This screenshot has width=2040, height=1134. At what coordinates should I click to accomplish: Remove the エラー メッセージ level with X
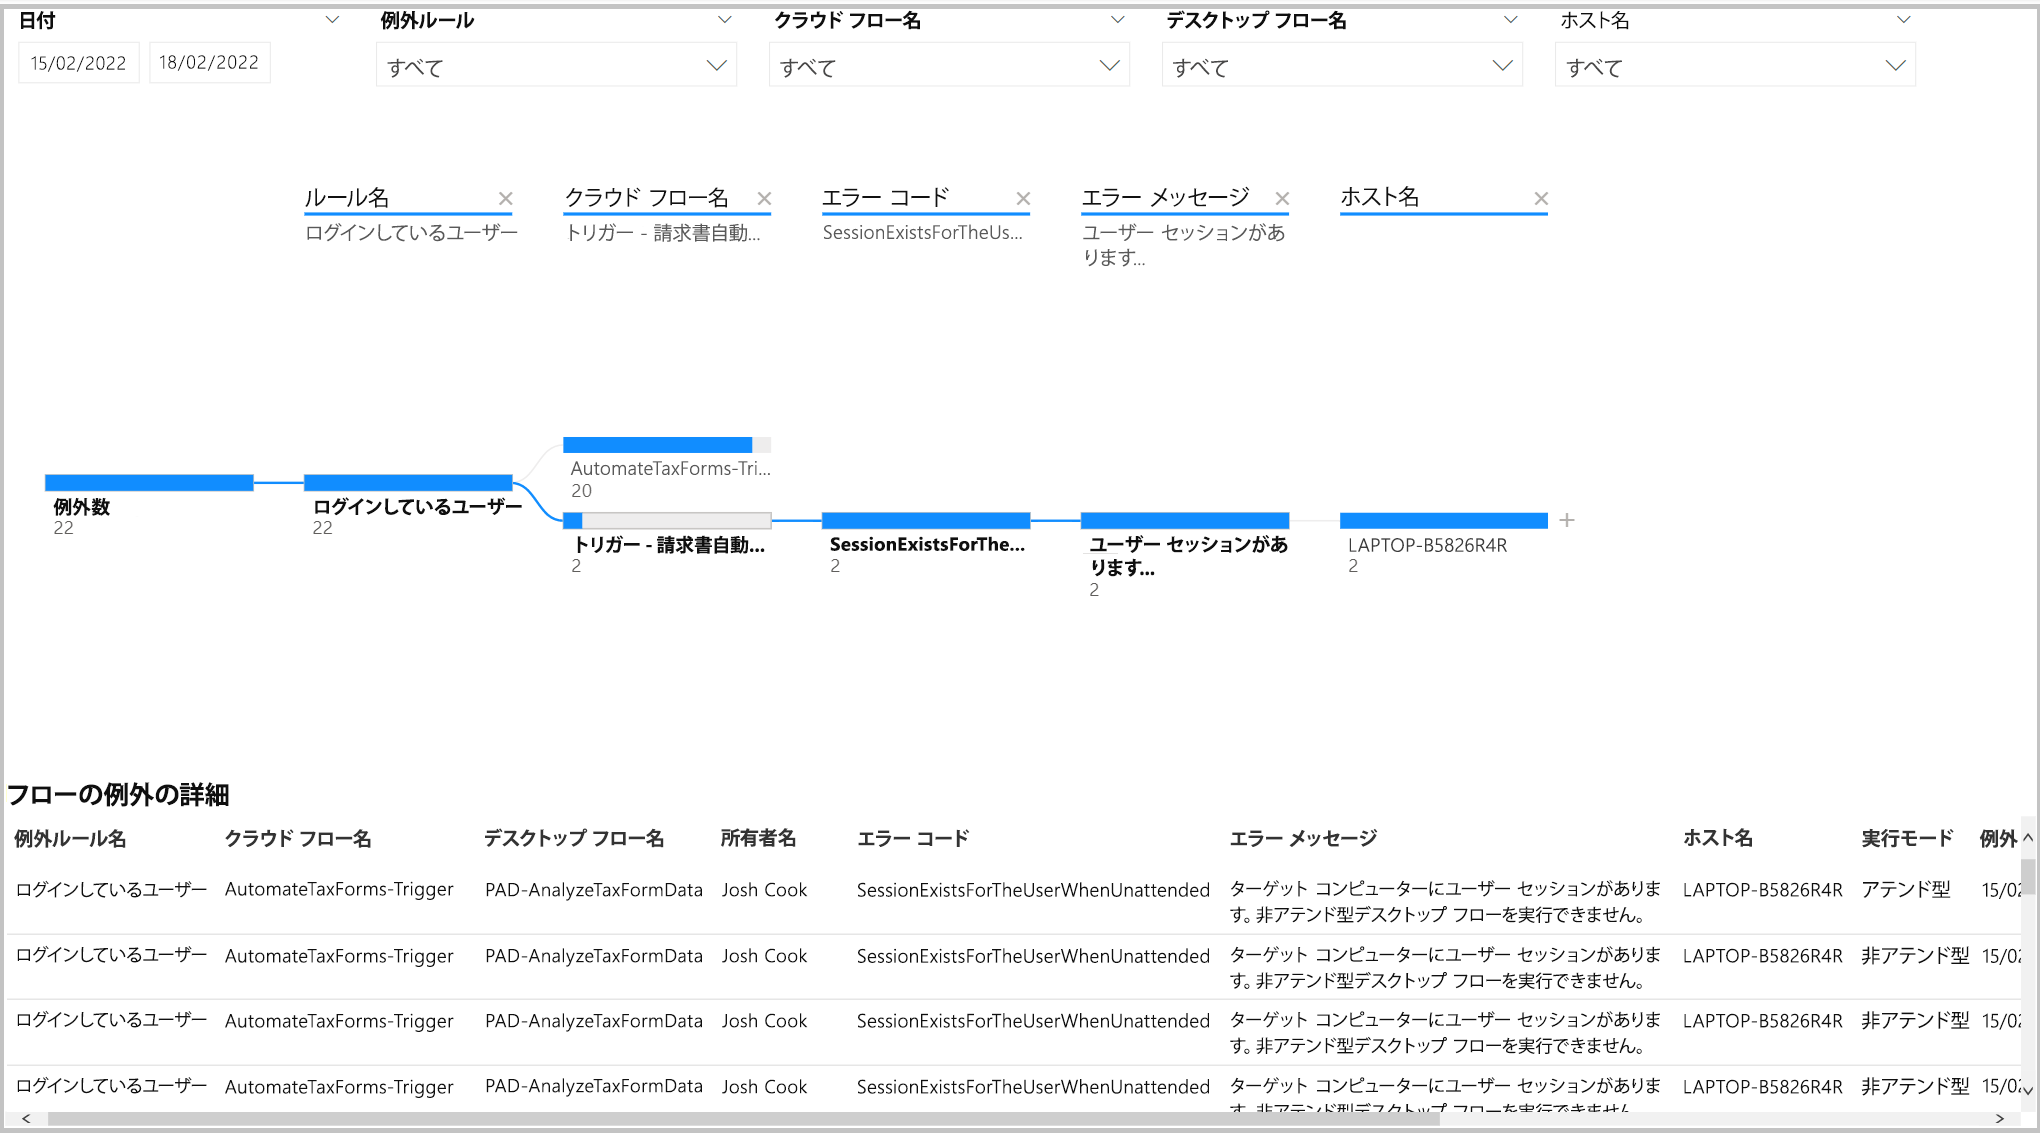tap(1282, 198)
